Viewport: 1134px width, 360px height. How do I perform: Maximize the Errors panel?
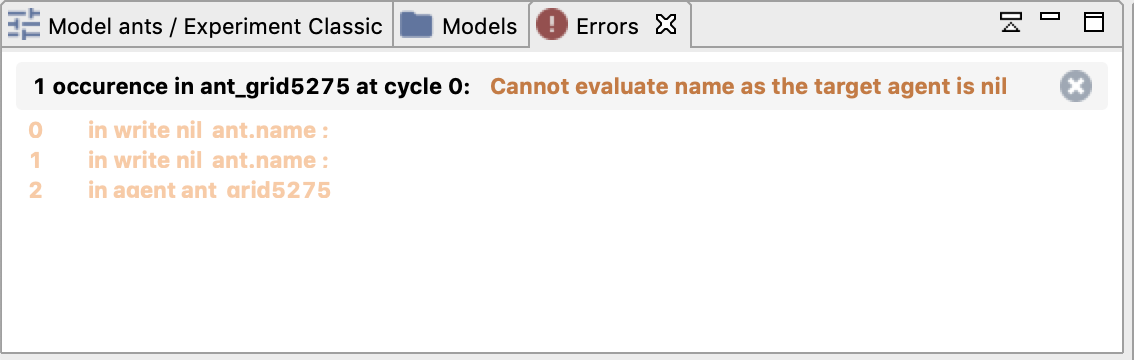coord(1094,22)
